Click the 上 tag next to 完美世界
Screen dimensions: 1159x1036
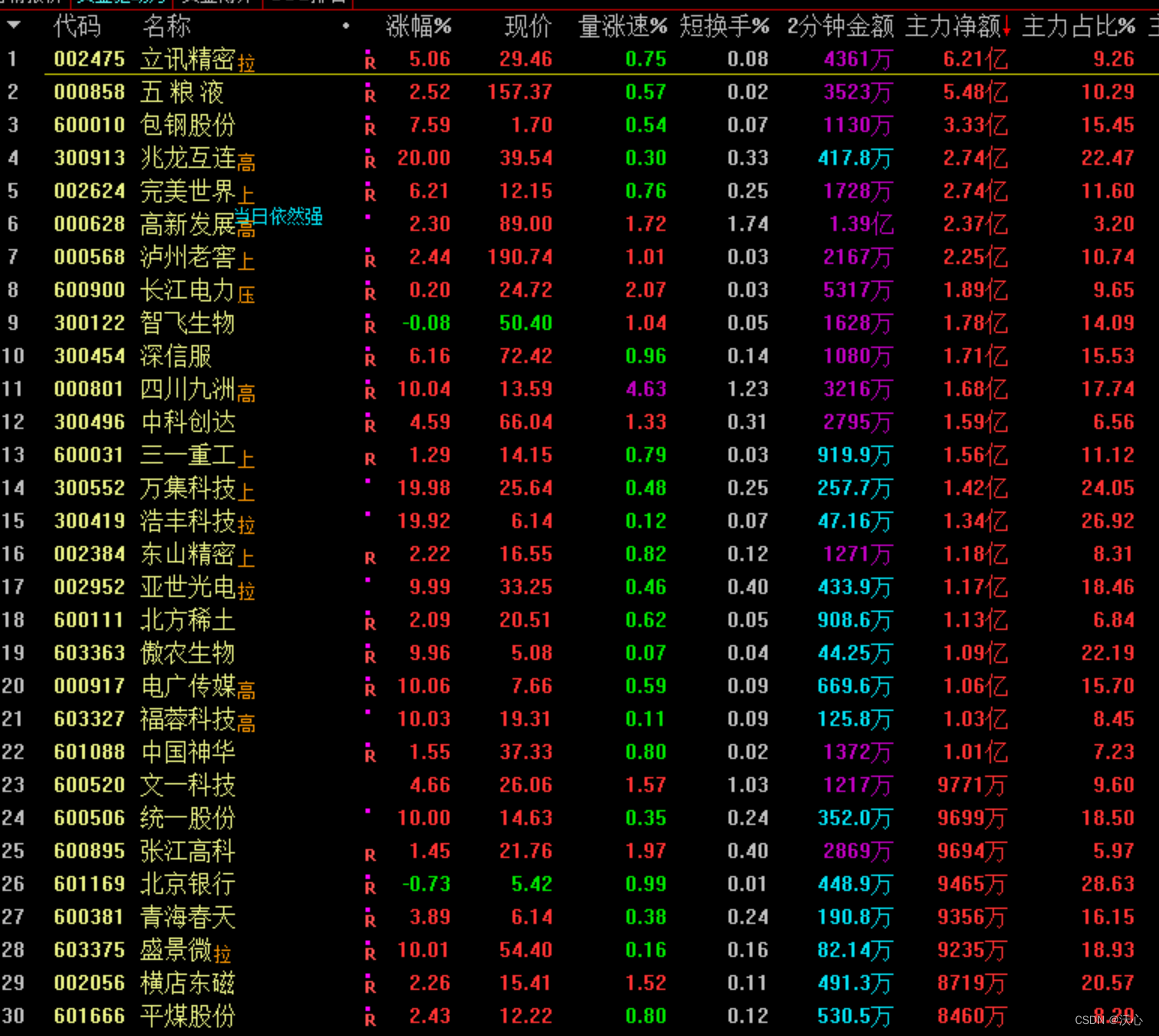[x=246, y=196]
